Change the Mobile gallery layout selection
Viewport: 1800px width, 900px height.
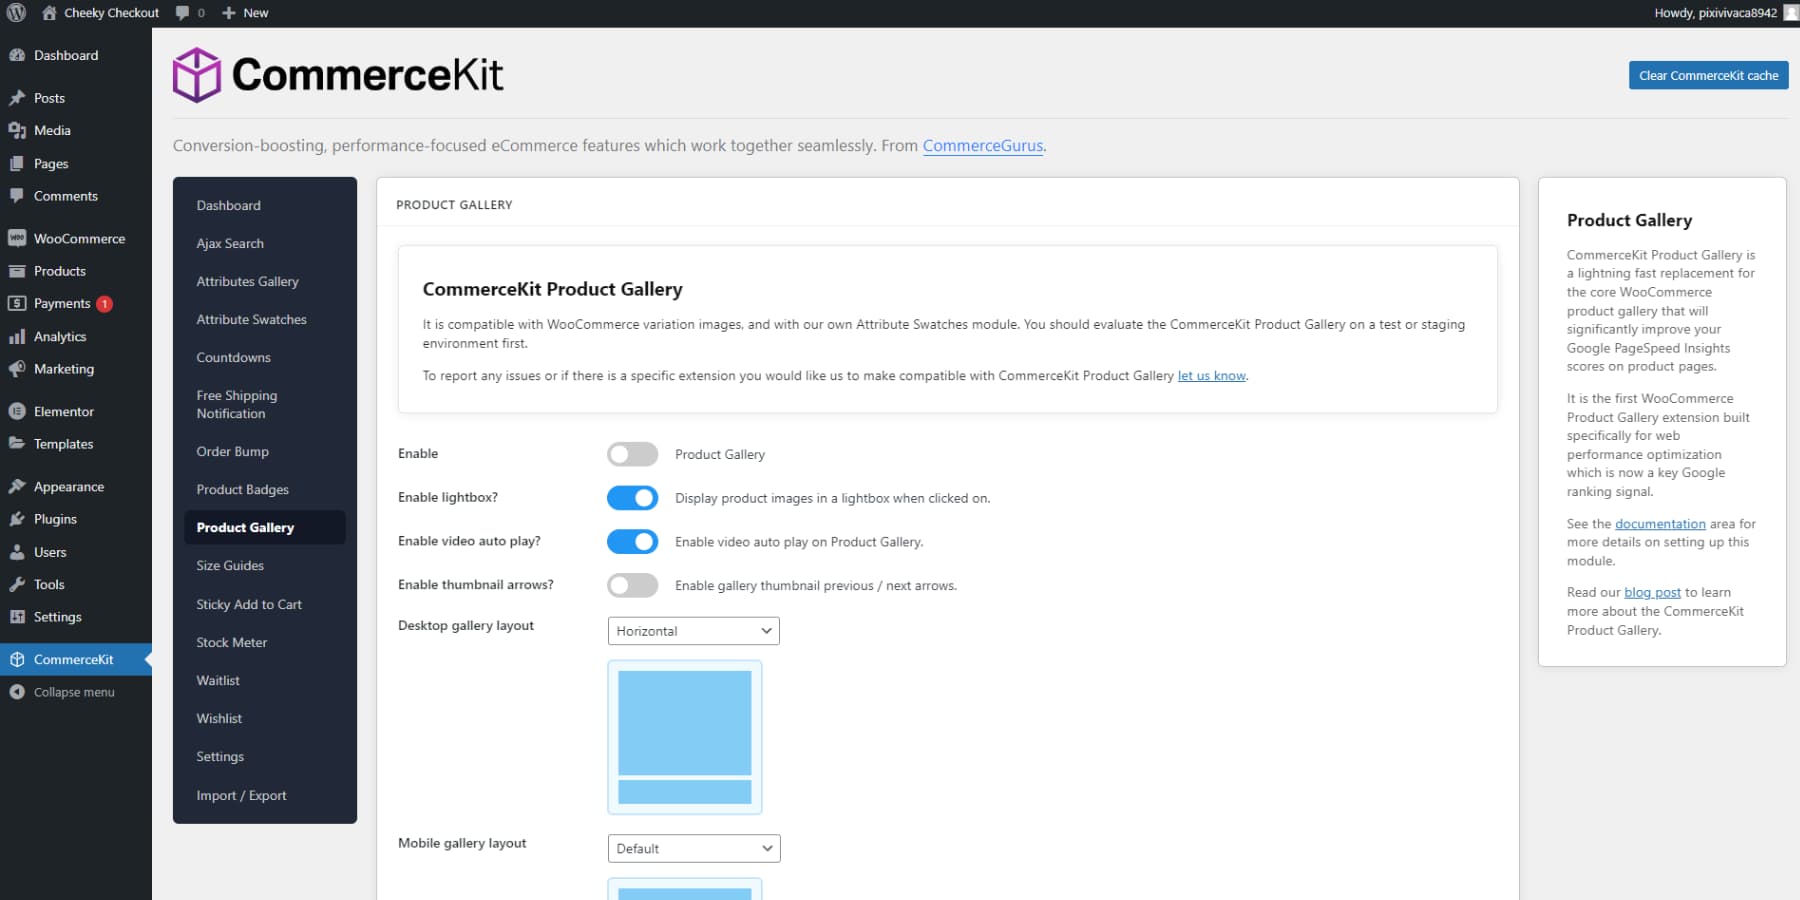point(693,848)
